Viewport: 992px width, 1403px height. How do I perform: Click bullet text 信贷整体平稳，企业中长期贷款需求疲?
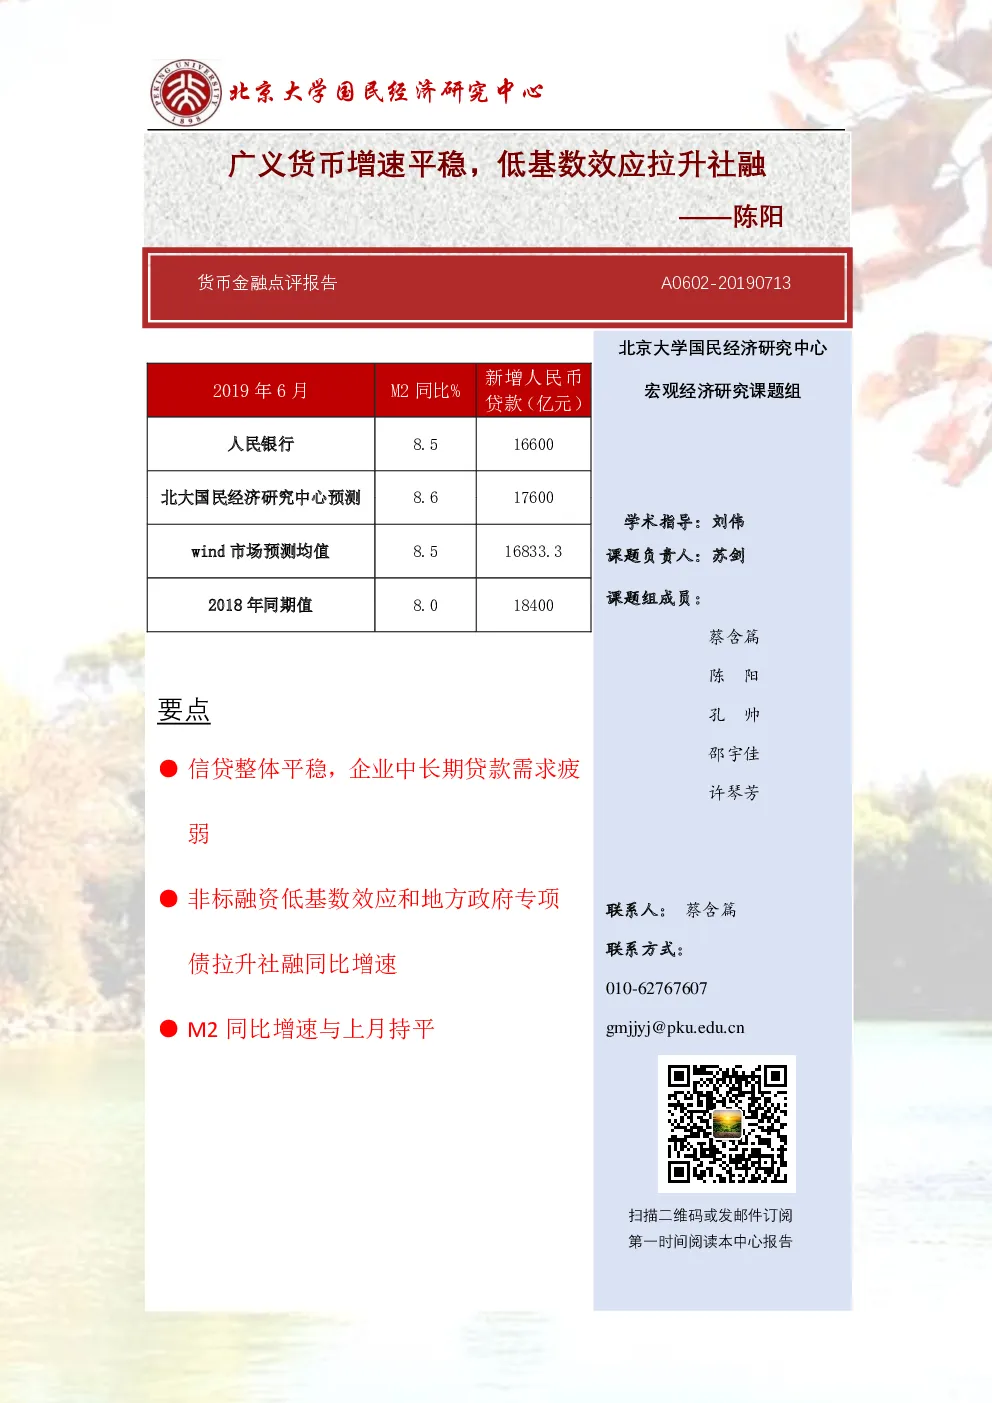pos(384,769)
